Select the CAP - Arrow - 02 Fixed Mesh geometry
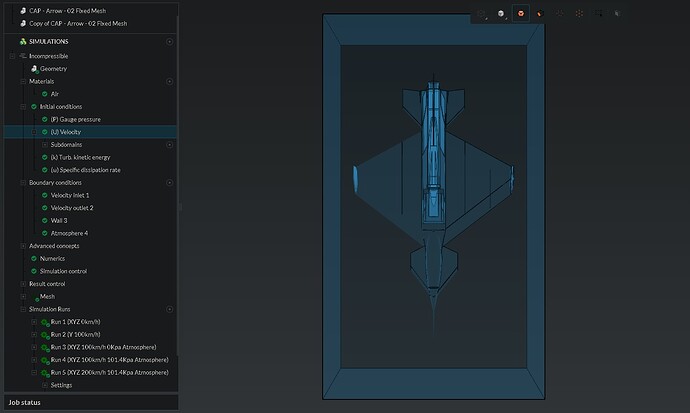Screen dimensions: 690x413 [67, 11]
